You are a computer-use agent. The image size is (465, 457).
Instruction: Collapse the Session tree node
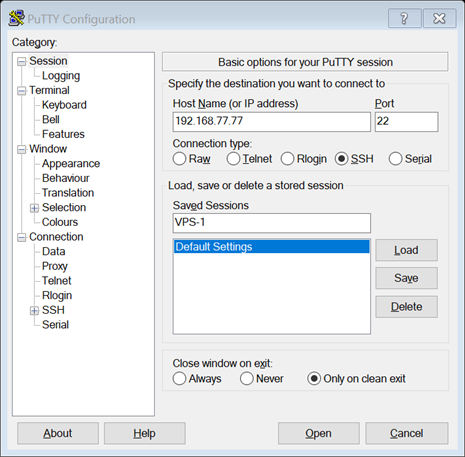click(x=22, y=62)
